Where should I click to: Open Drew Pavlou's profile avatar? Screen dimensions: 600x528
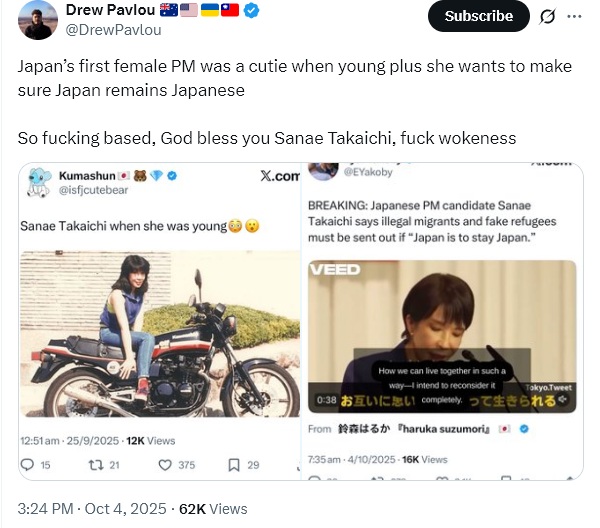[38, 19]
